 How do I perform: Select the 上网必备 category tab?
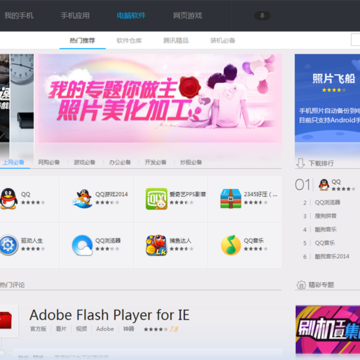pyautogui.click(x=14, y=162)
